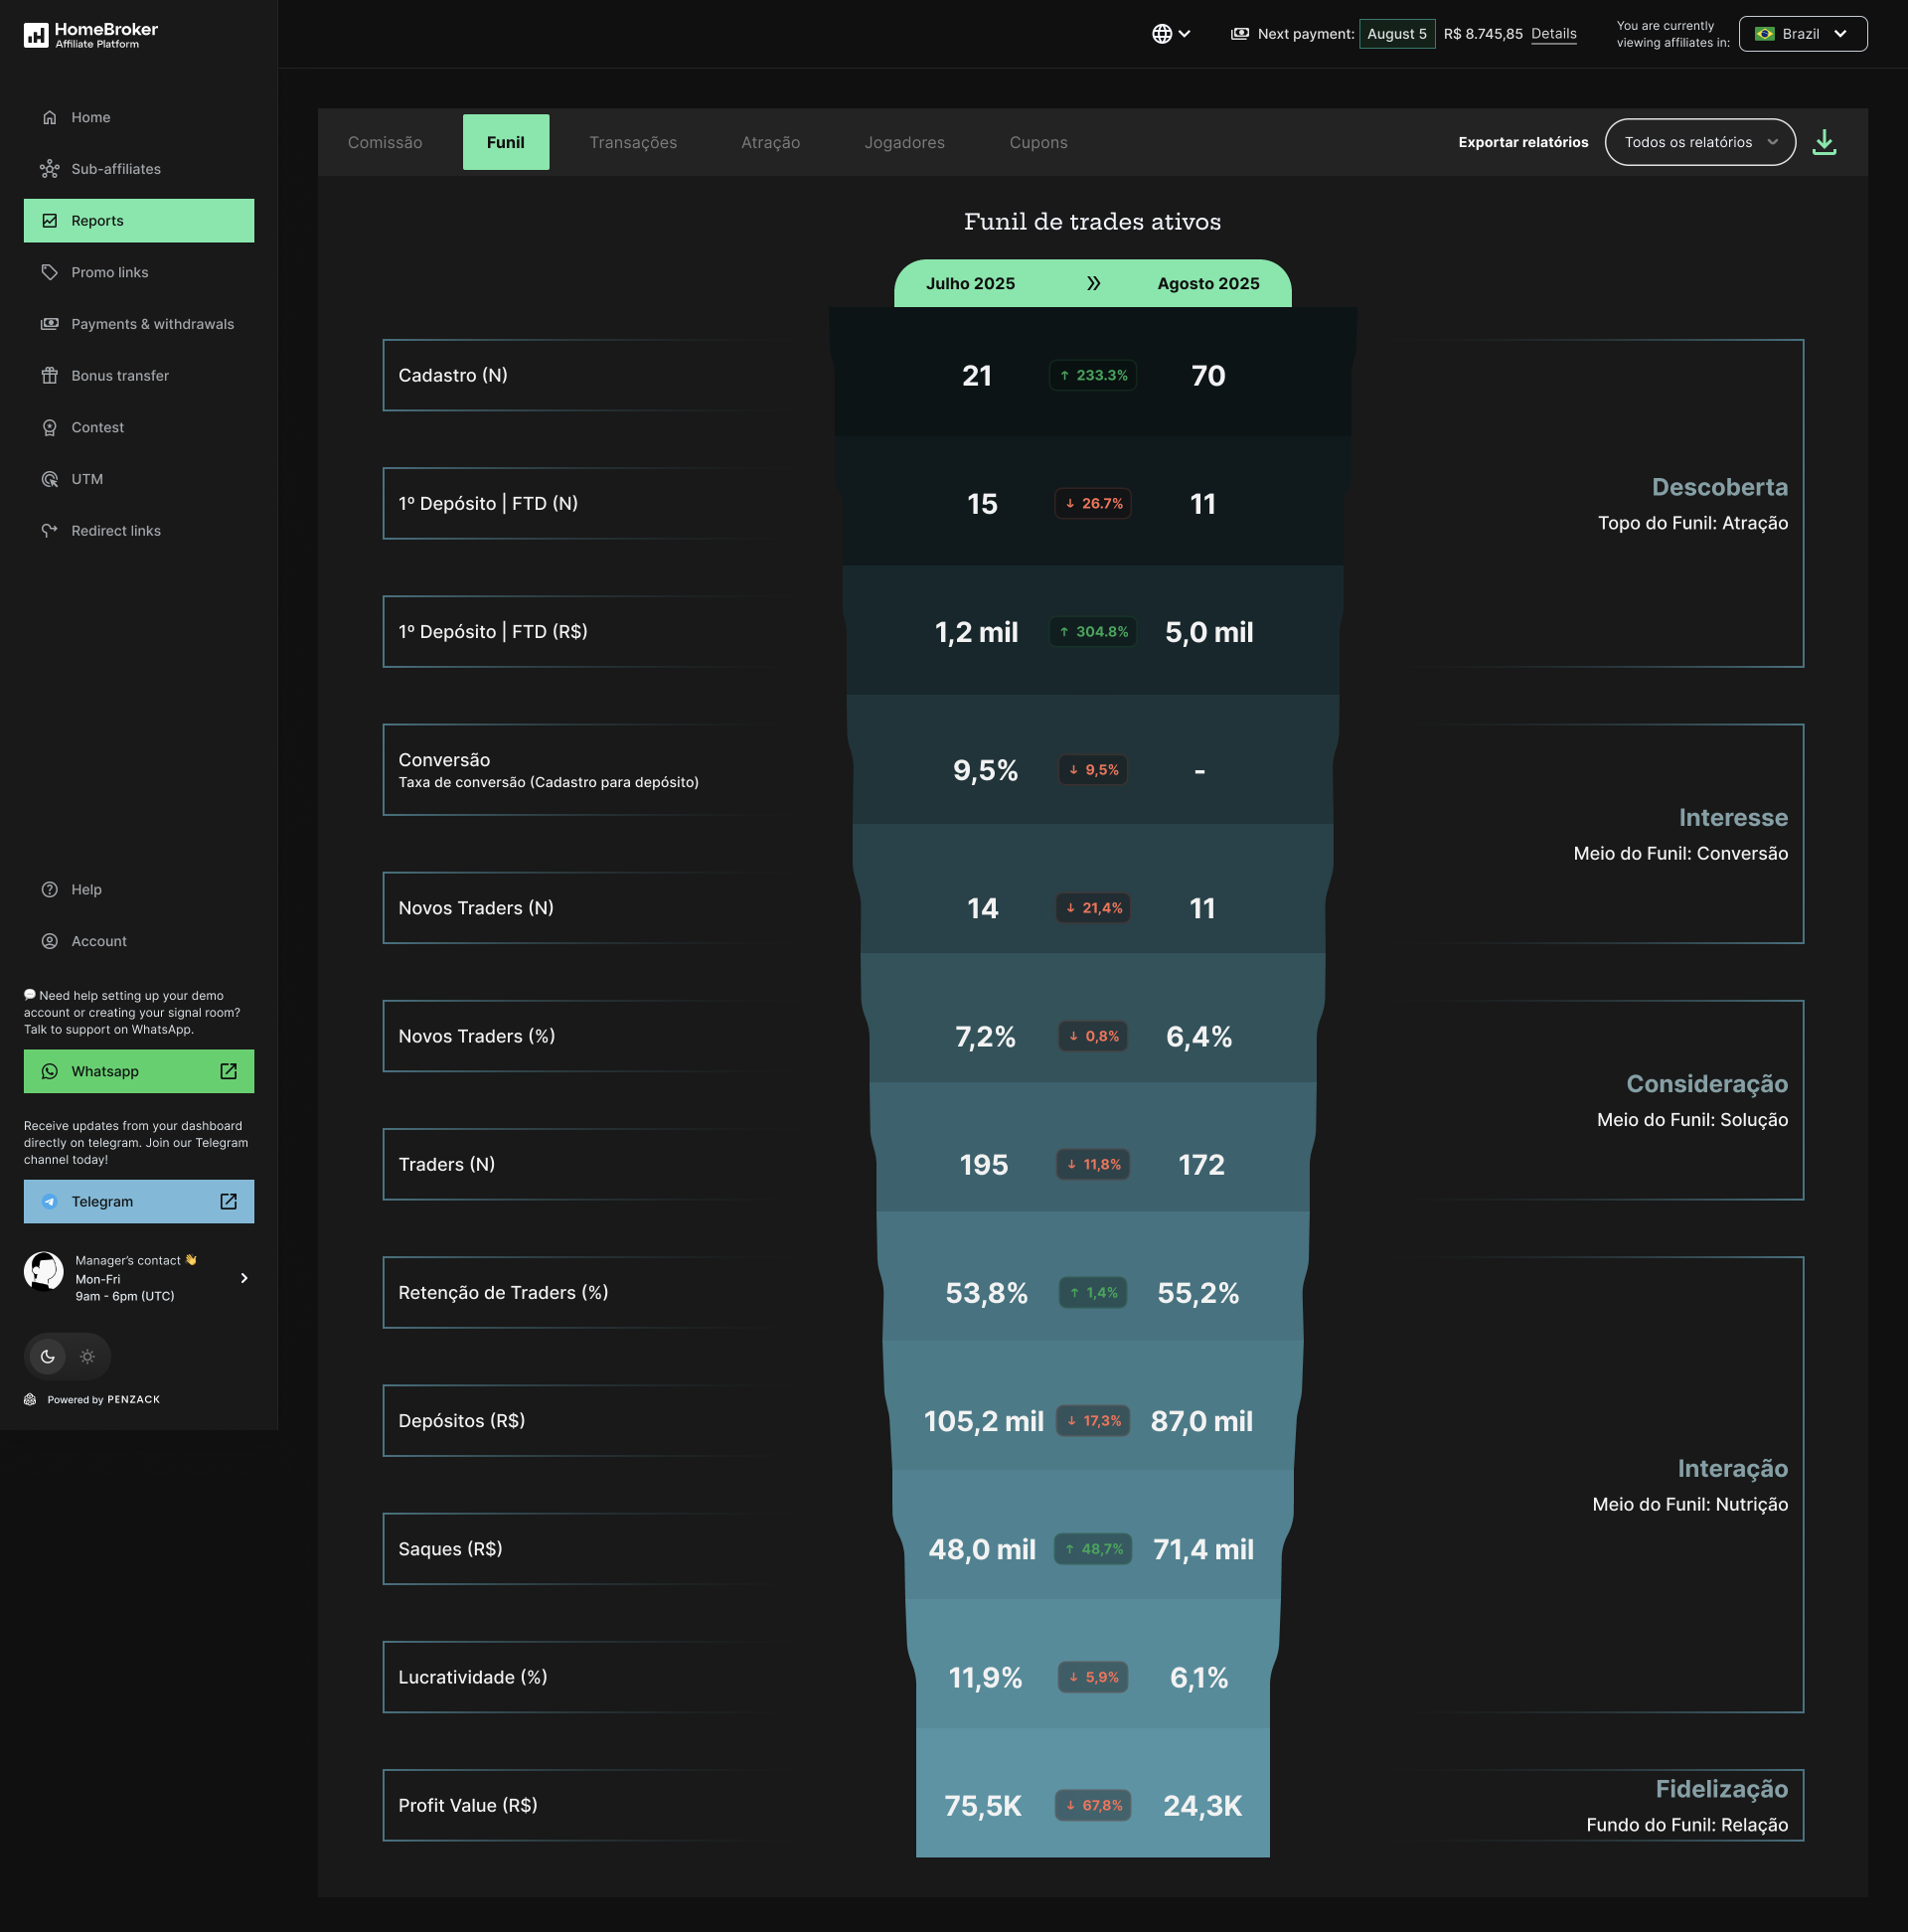Select Payments & withdrawals in sidebar
This screenshot has height=1932, width=1908.
pyautogui.click(x=152, y=323)
